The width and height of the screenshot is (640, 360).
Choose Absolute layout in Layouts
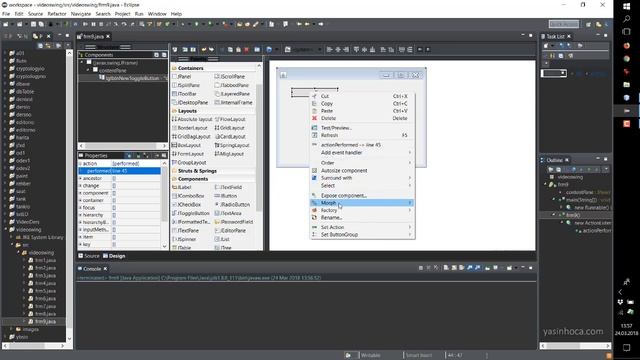pyautogui.click(x=192, y=120)
